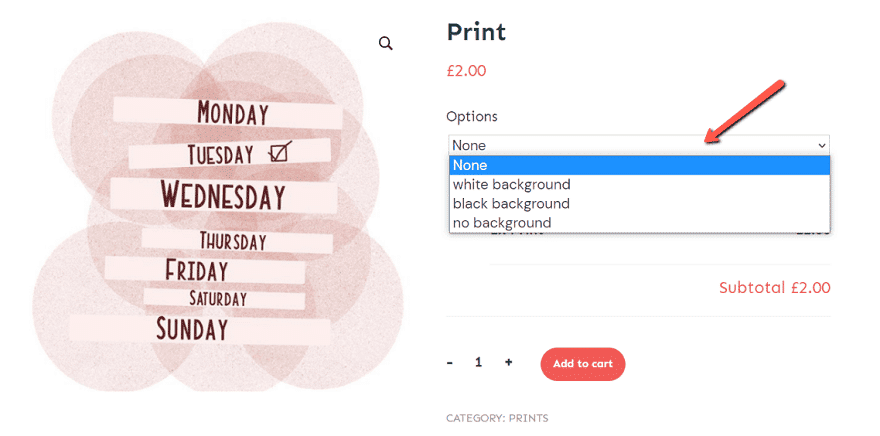Open the PRINTS category link
This screenshot has height=436, width=880.
tap(528, 418)
